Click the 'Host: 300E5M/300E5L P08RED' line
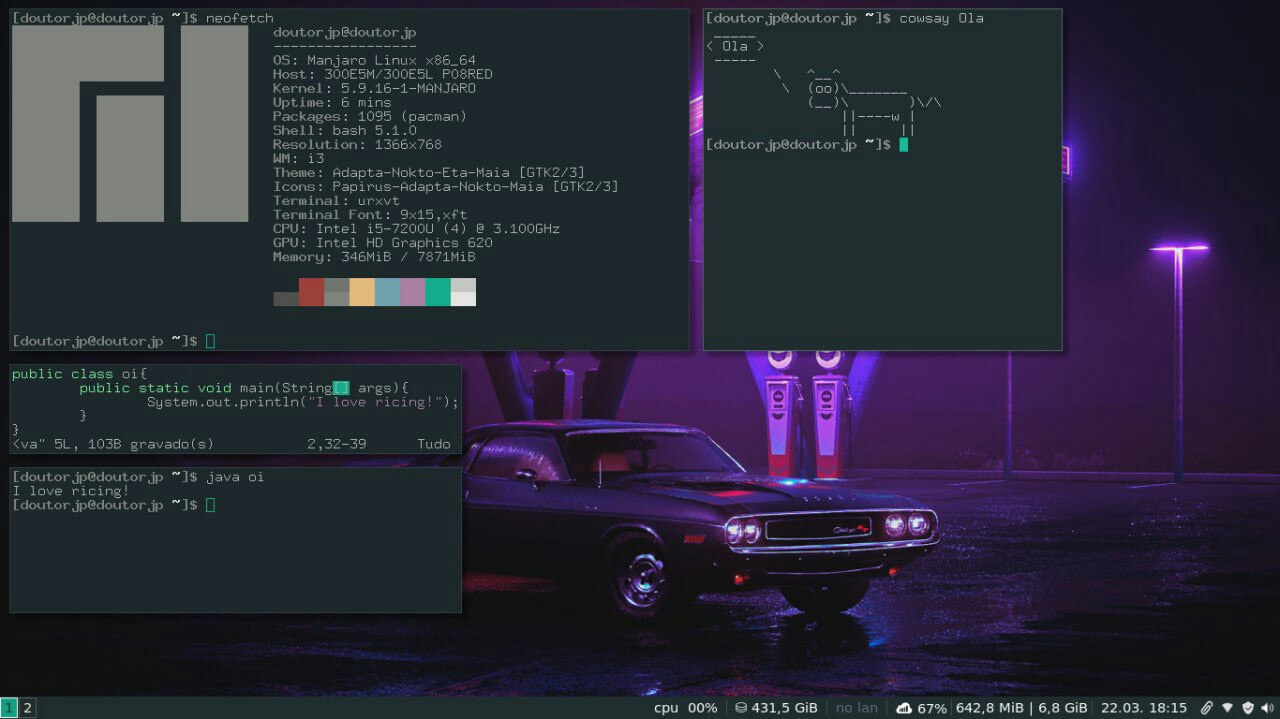This screenshot has height=719, width=1280. click(x=383, y=74)
